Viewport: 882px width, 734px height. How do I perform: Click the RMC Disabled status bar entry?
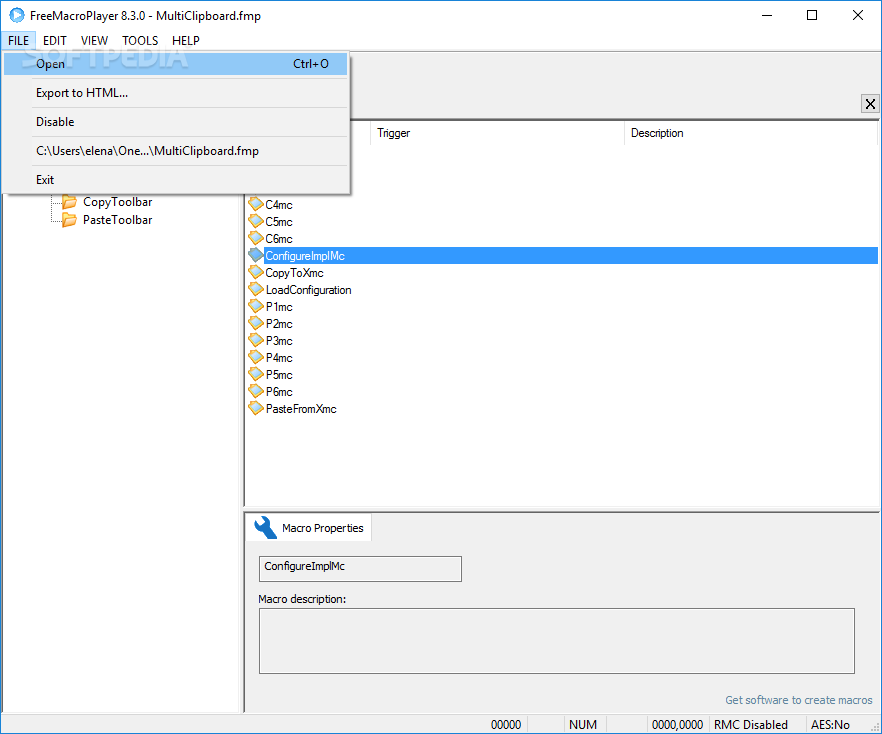click(750, 724)
